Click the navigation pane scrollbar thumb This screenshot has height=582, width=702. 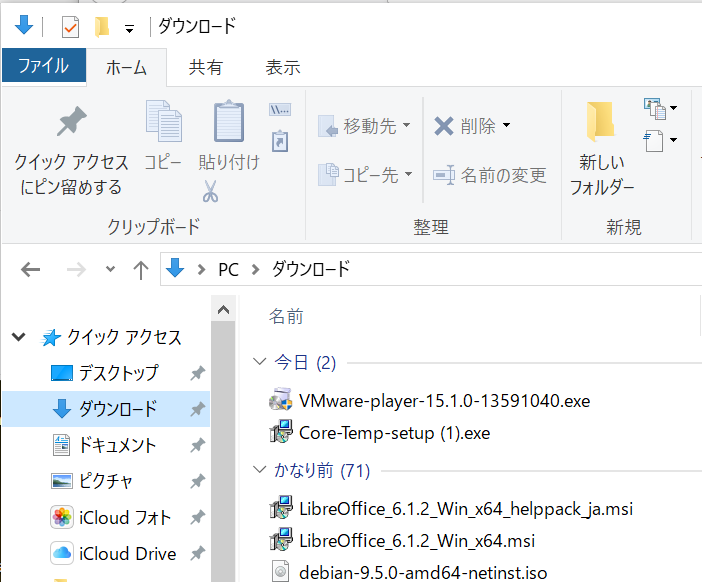[223, 452]
